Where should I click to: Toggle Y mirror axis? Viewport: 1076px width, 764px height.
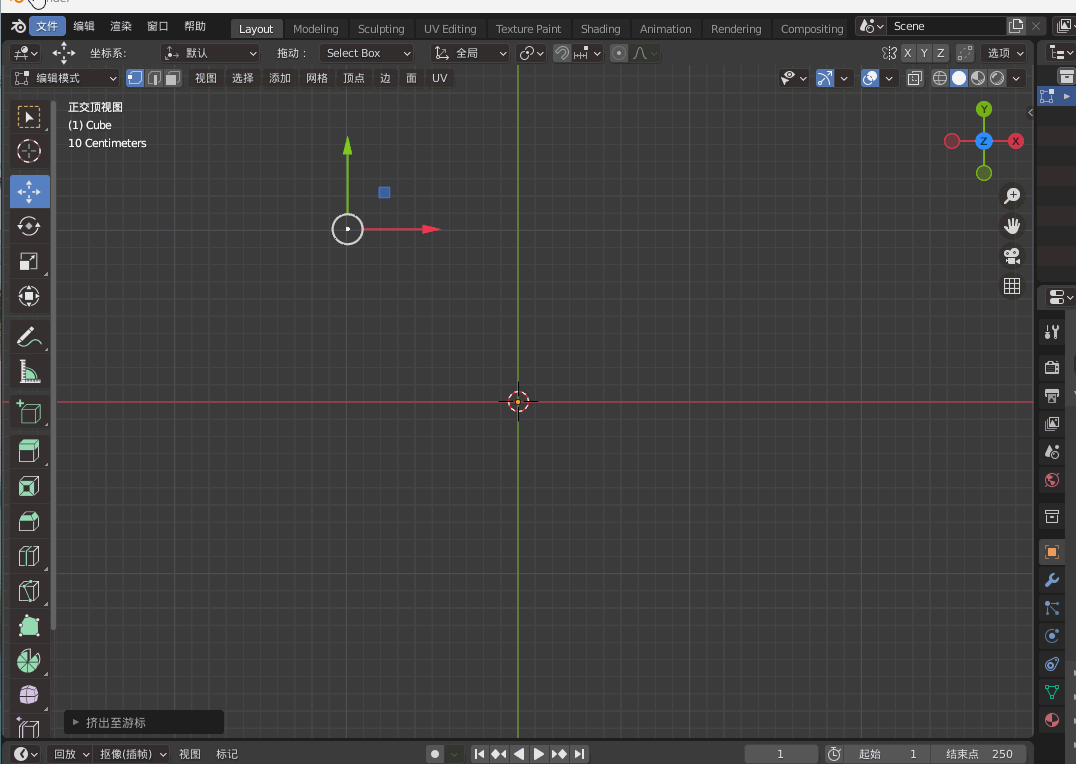[924, 53]
